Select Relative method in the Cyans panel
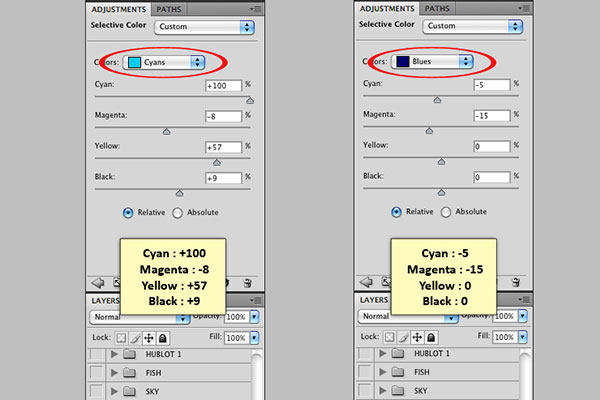Image resolution: width=600 pixels, height=400 pixels. click(128, 212)
